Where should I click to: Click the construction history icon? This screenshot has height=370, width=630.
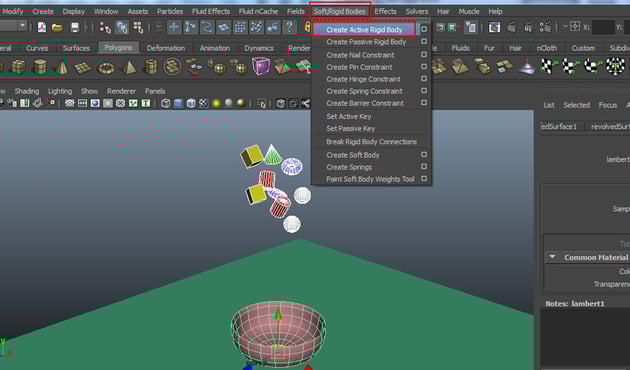470,27
